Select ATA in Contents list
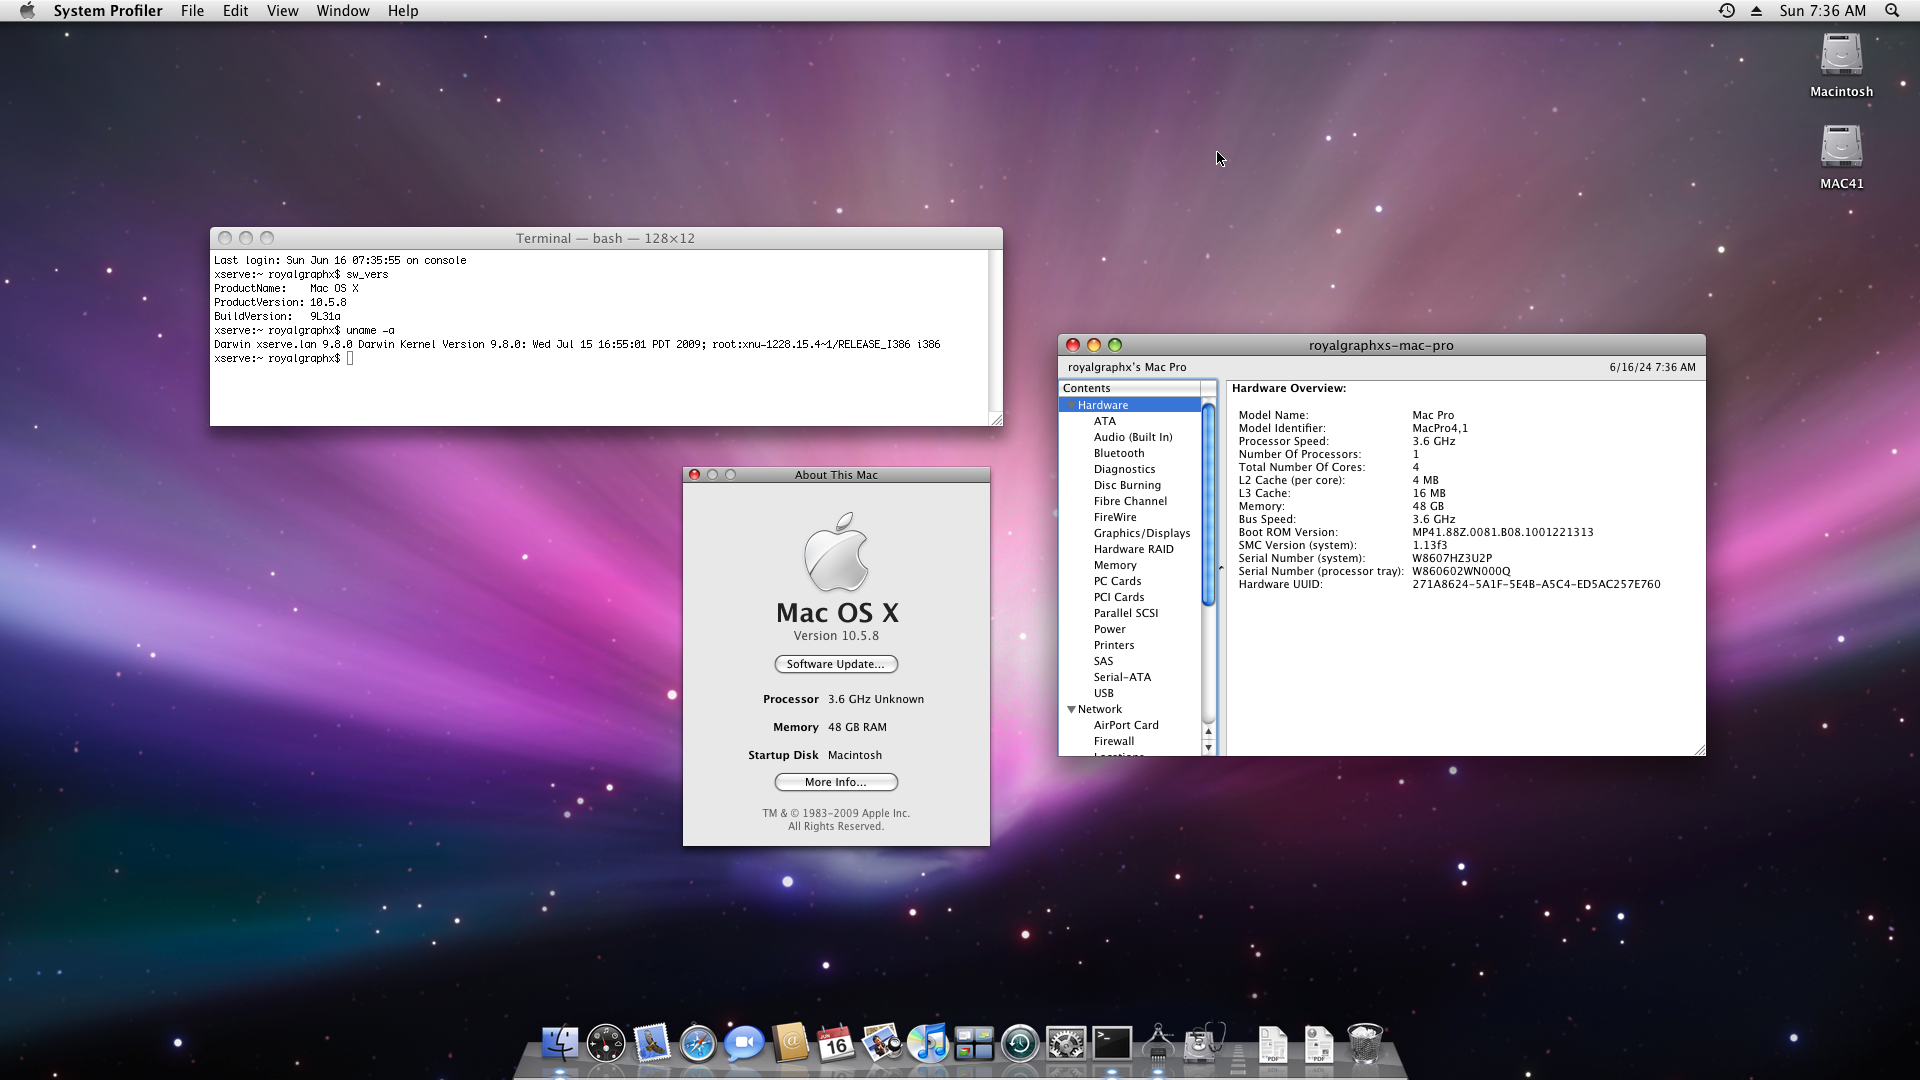 [x=1104, y=421]
